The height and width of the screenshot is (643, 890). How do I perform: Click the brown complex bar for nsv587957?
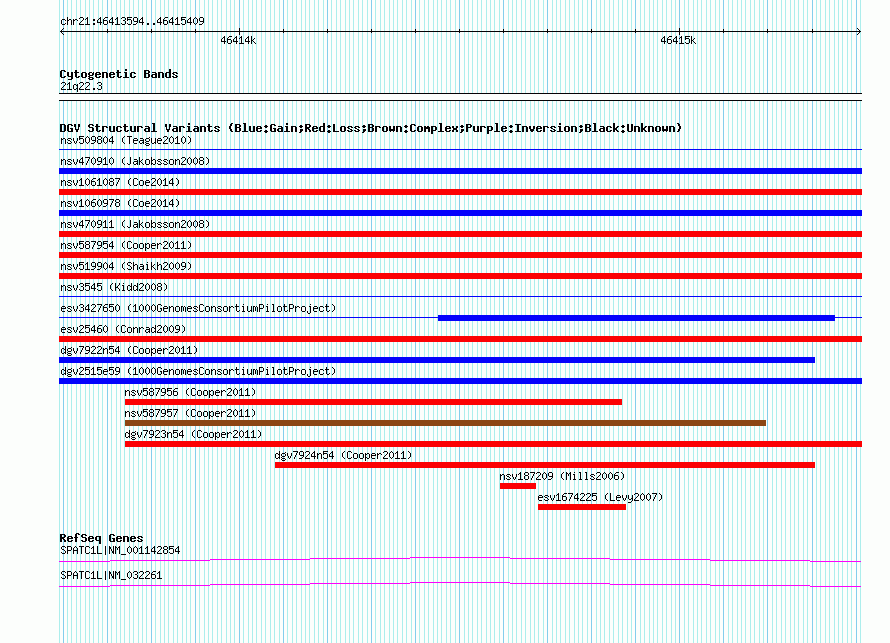click(445, 423)
